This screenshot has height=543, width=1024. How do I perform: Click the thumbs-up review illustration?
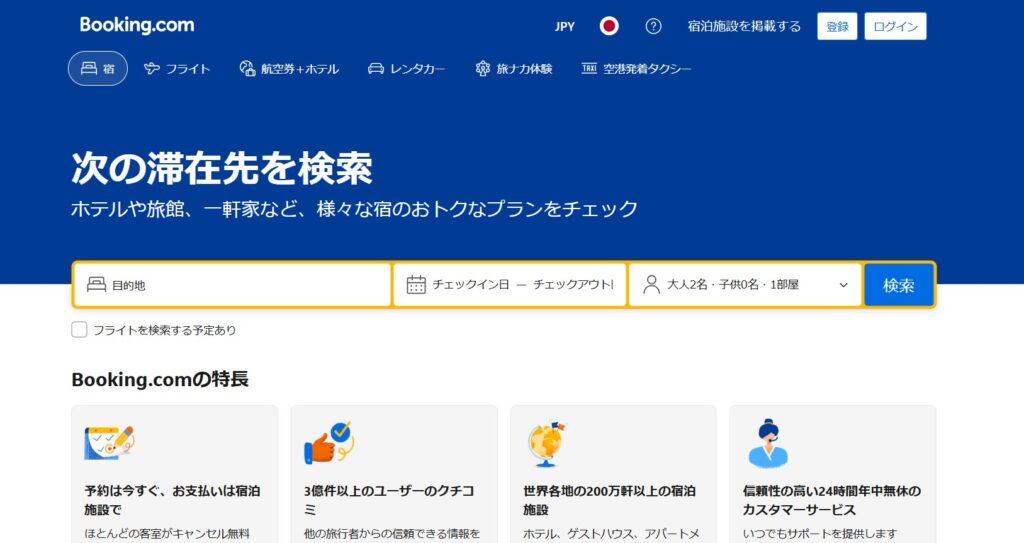(328, 442)
